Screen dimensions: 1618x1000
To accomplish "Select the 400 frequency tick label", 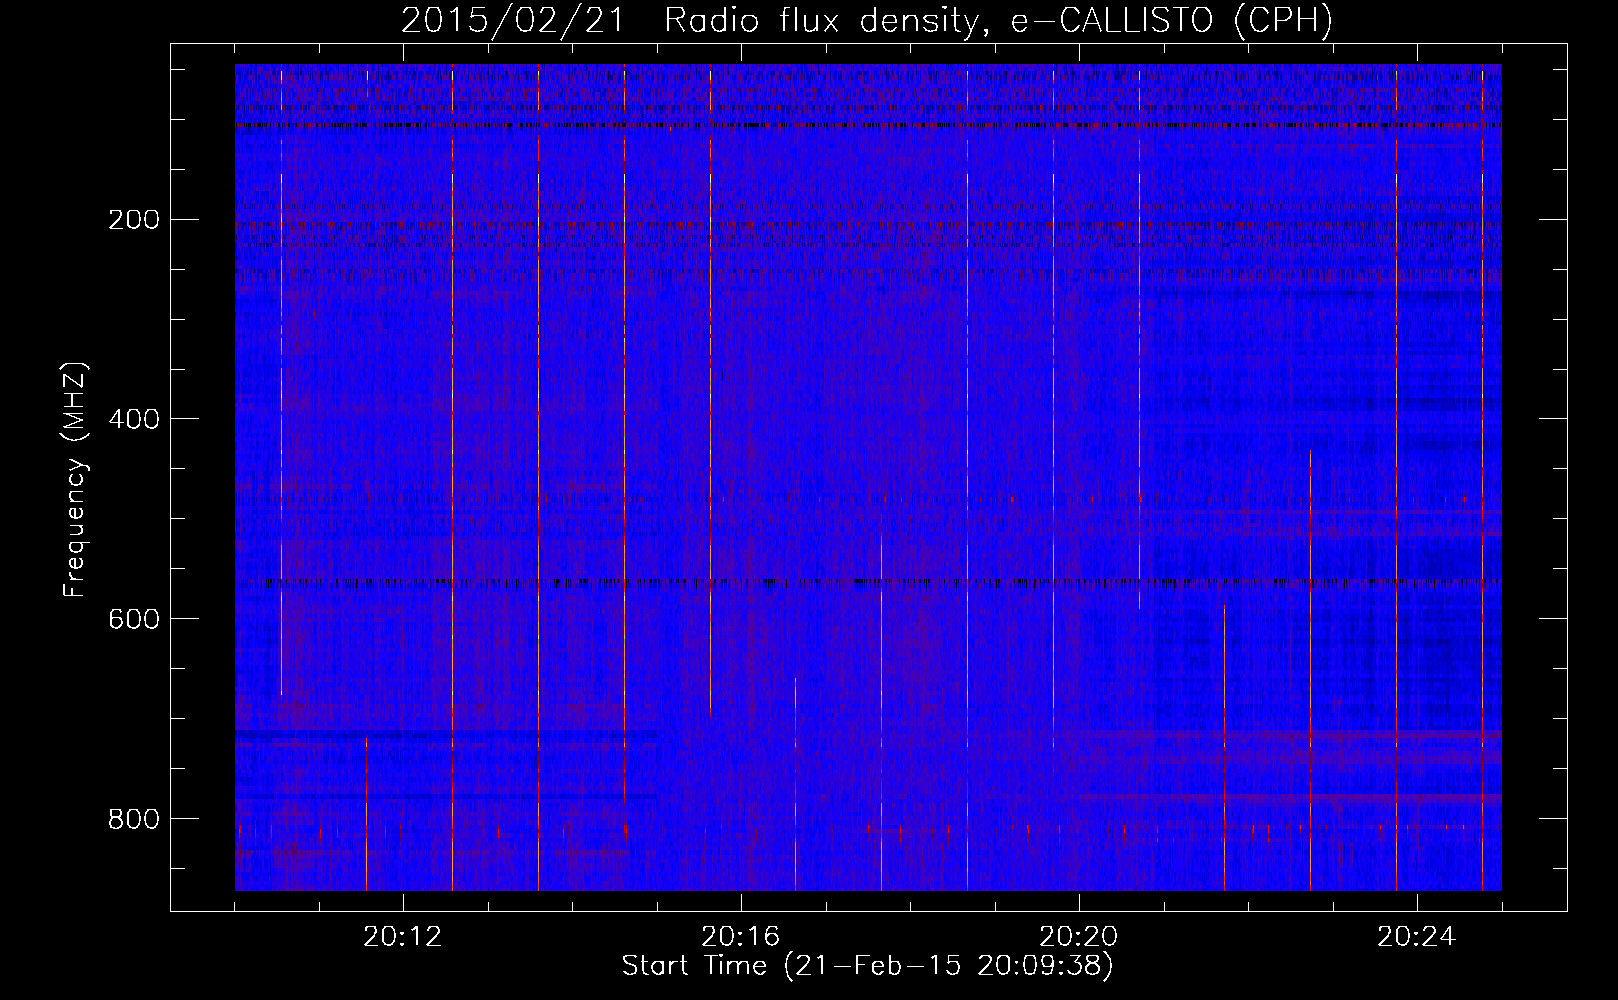I will pos(133,419).
